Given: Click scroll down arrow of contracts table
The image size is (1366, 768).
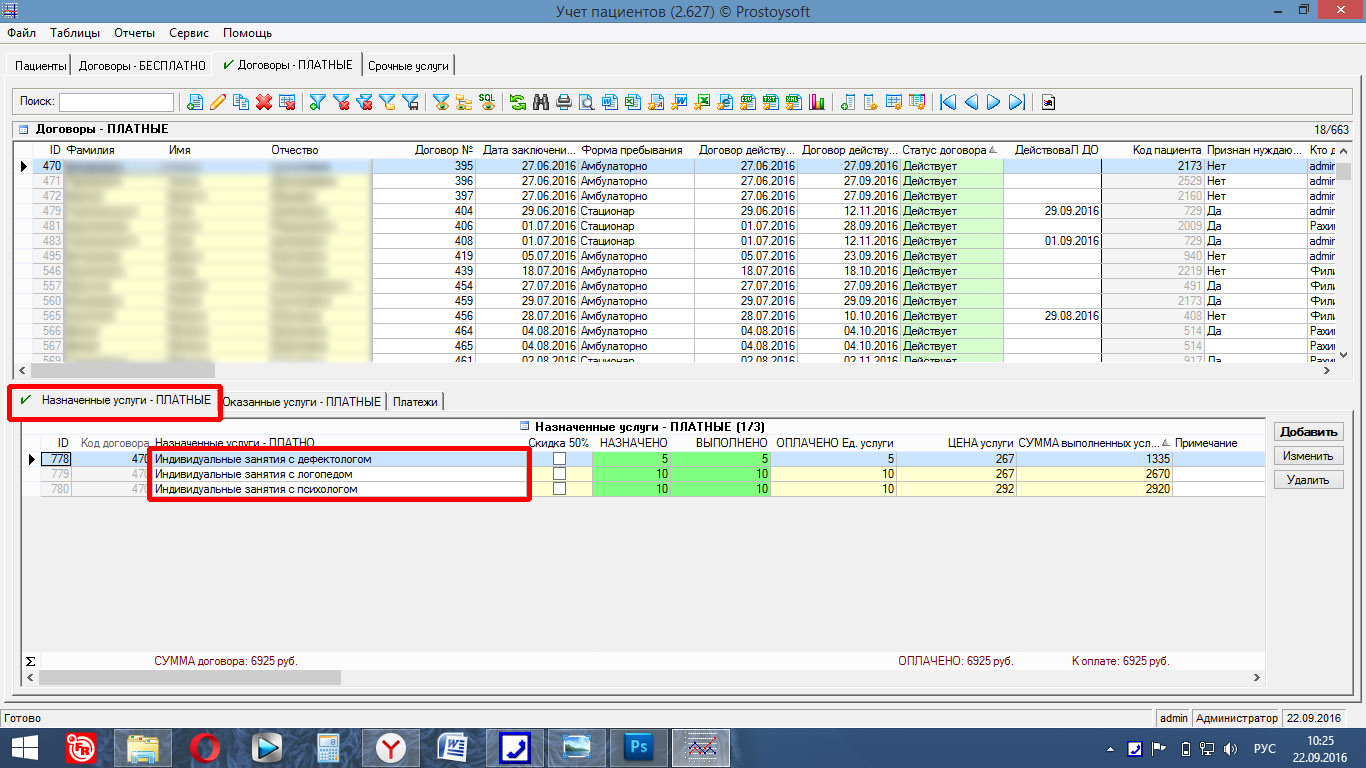Looking at the screenshot, I should pyautogui.click(x=1343, y=354).
